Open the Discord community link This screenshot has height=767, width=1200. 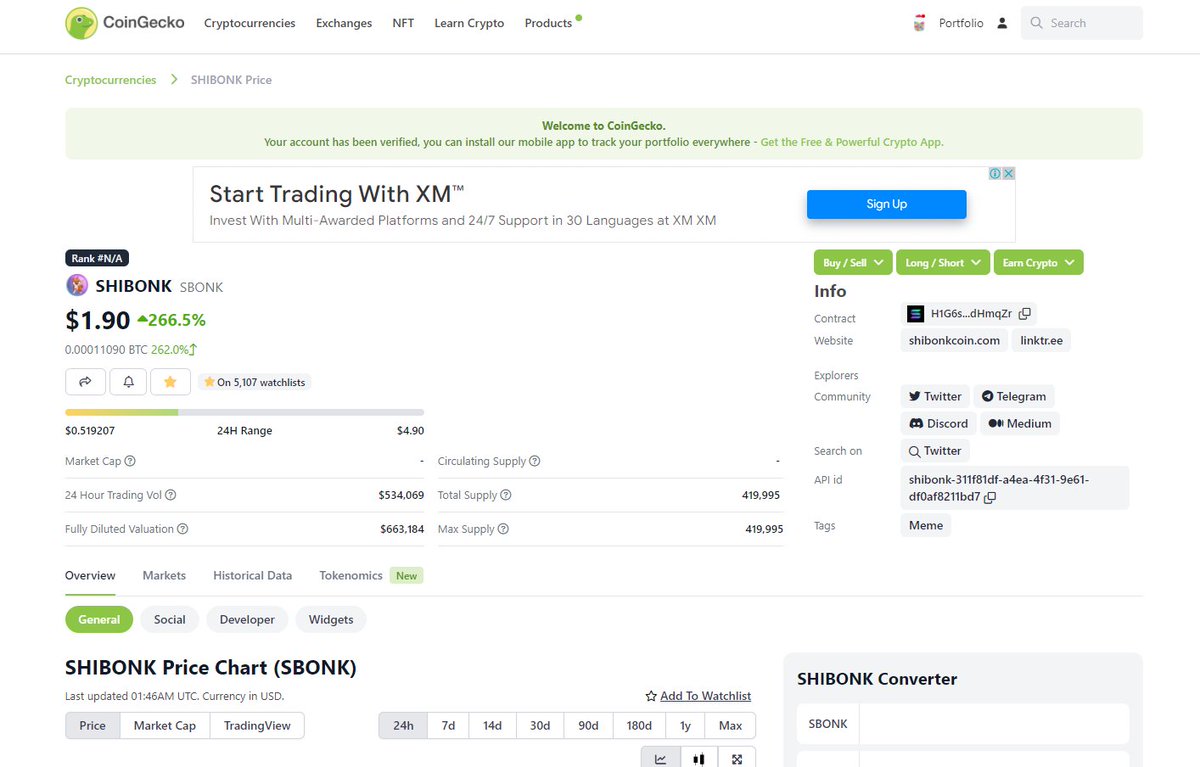click(x=938, y=424)
